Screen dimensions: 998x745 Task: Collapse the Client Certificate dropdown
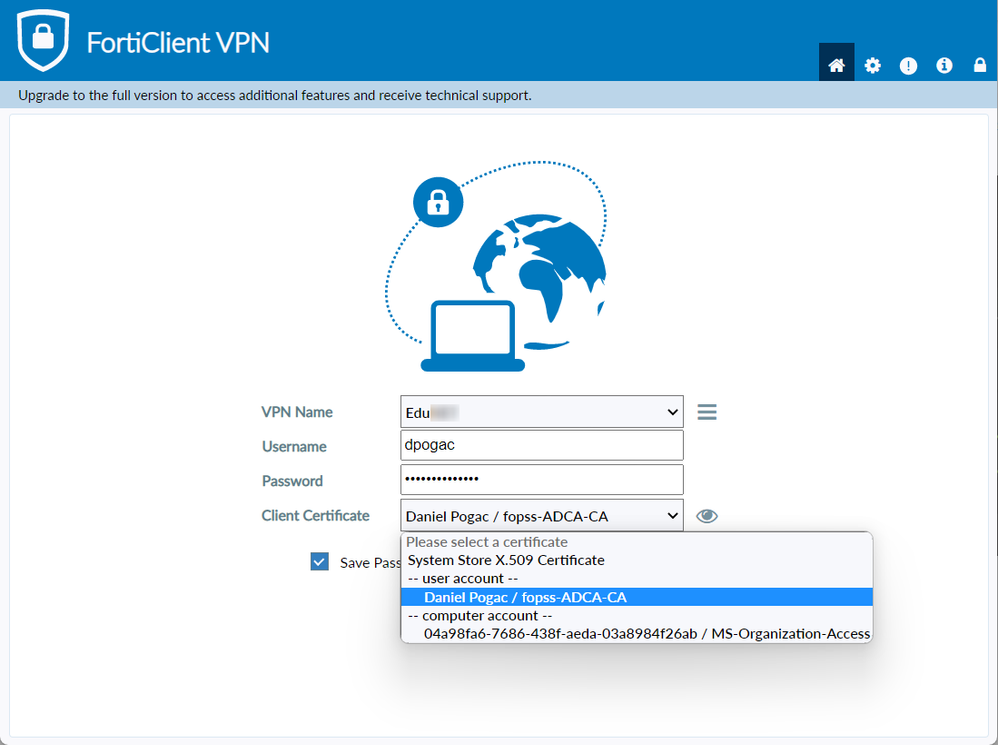(x=542, y=515)
